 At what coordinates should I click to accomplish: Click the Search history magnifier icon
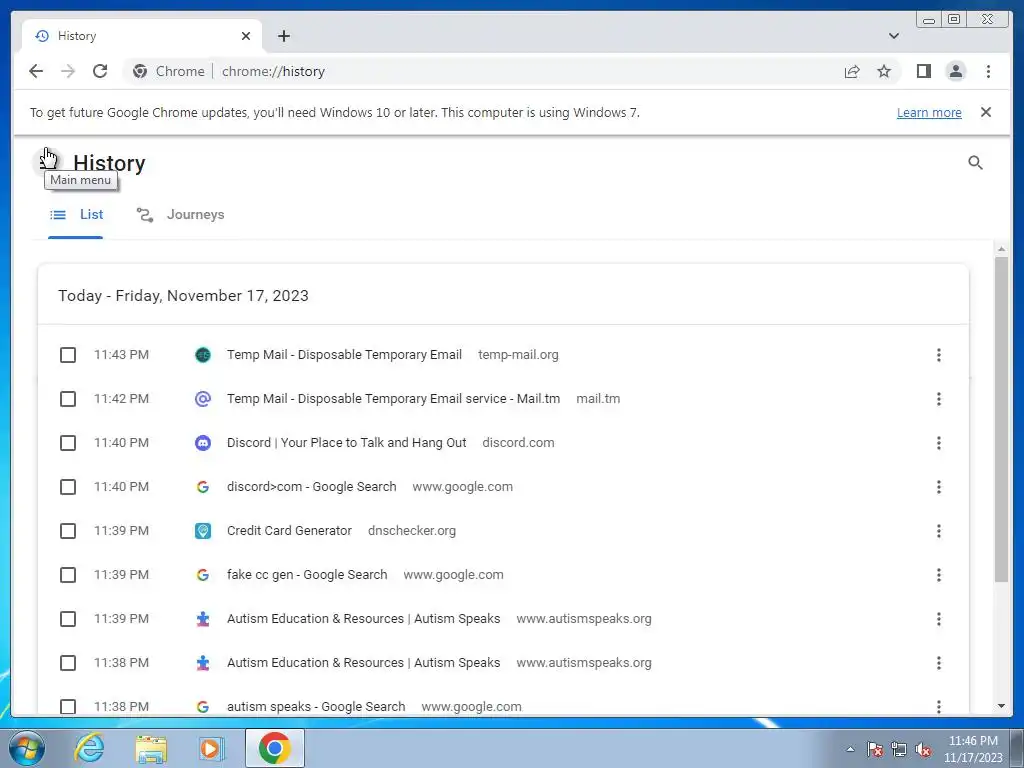pyautogui.click(x=975, y=163)
